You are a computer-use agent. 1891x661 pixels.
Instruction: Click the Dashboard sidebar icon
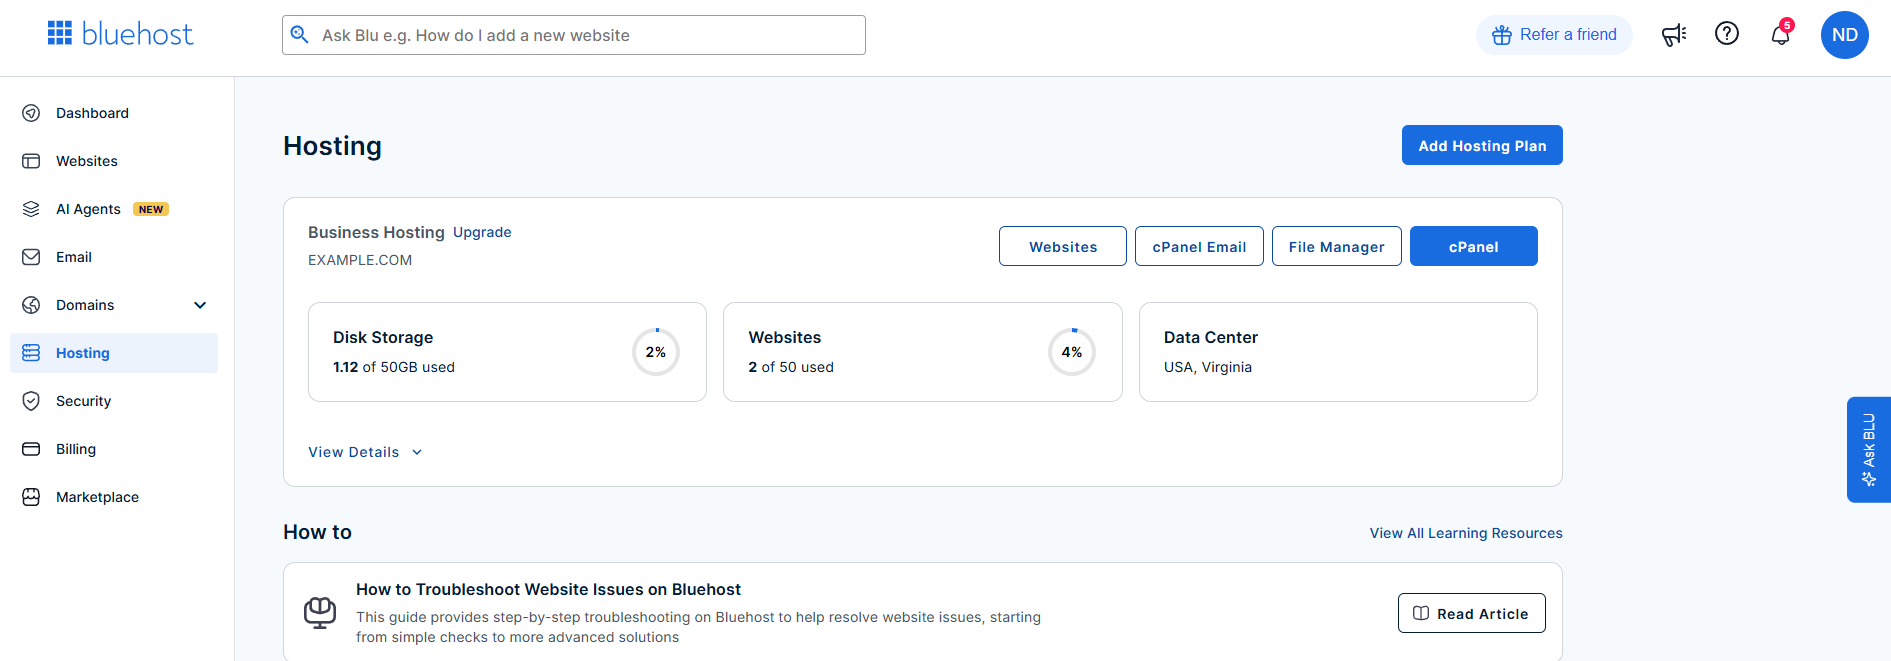tap(31, 113)
